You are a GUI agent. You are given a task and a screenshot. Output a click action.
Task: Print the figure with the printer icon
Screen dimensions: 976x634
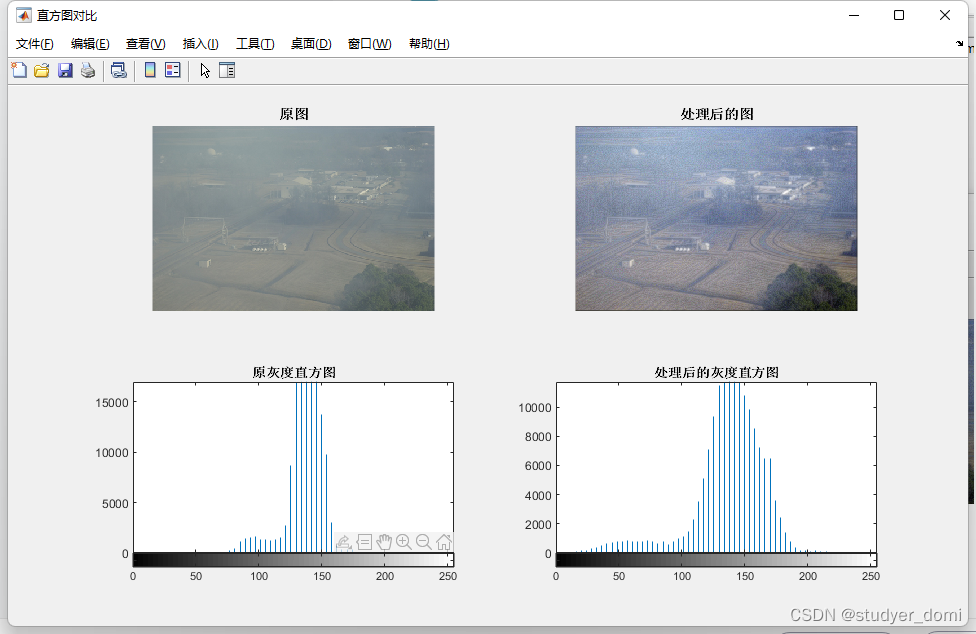[88, 70]
